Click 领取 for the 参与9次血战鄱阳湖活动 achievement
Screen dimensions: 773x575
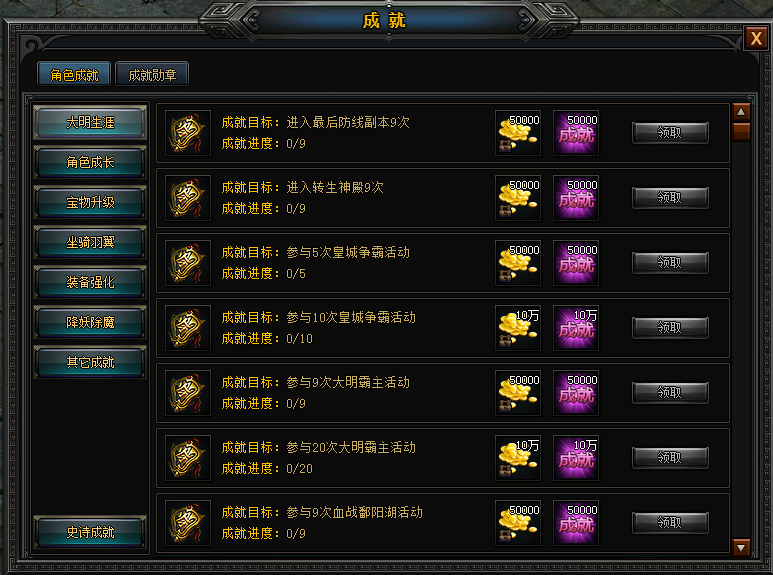pyautogui.click(x=670, y=523)
